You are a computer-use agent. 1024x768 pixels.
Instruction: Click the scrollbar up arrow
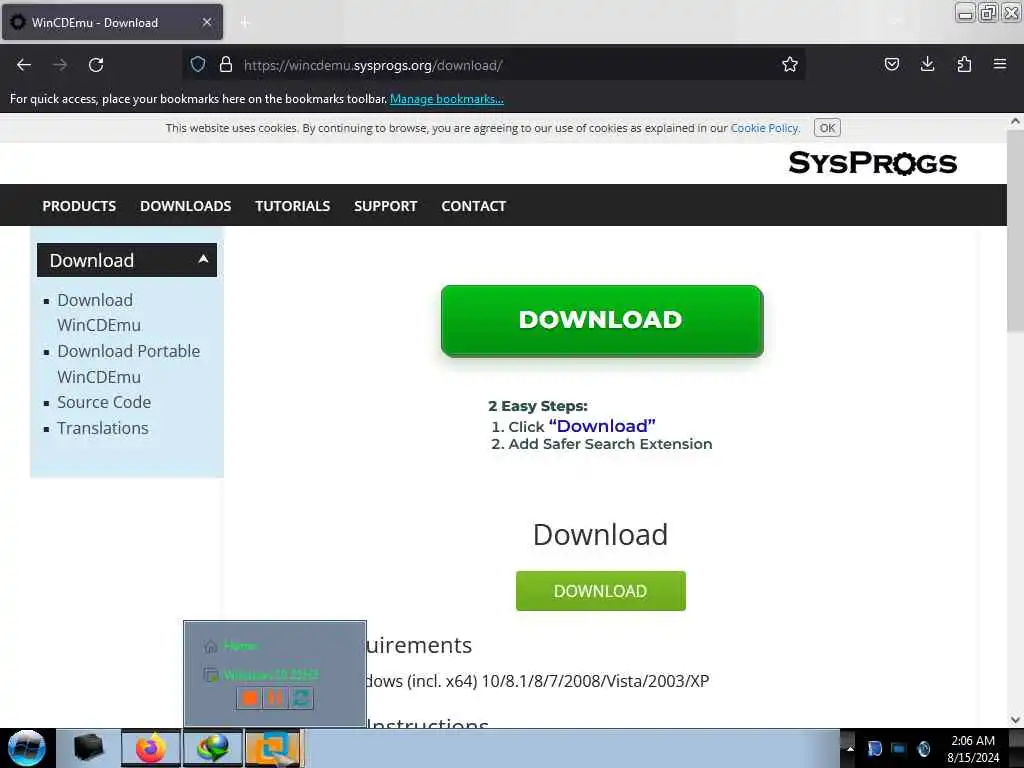[1015, 121]
